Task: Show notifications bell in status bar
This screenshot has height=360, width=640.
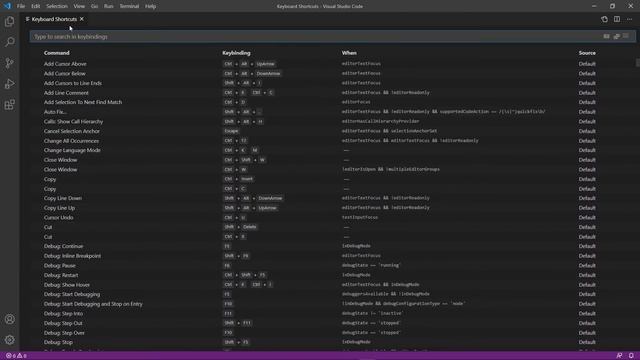Action: coord(631,356)
